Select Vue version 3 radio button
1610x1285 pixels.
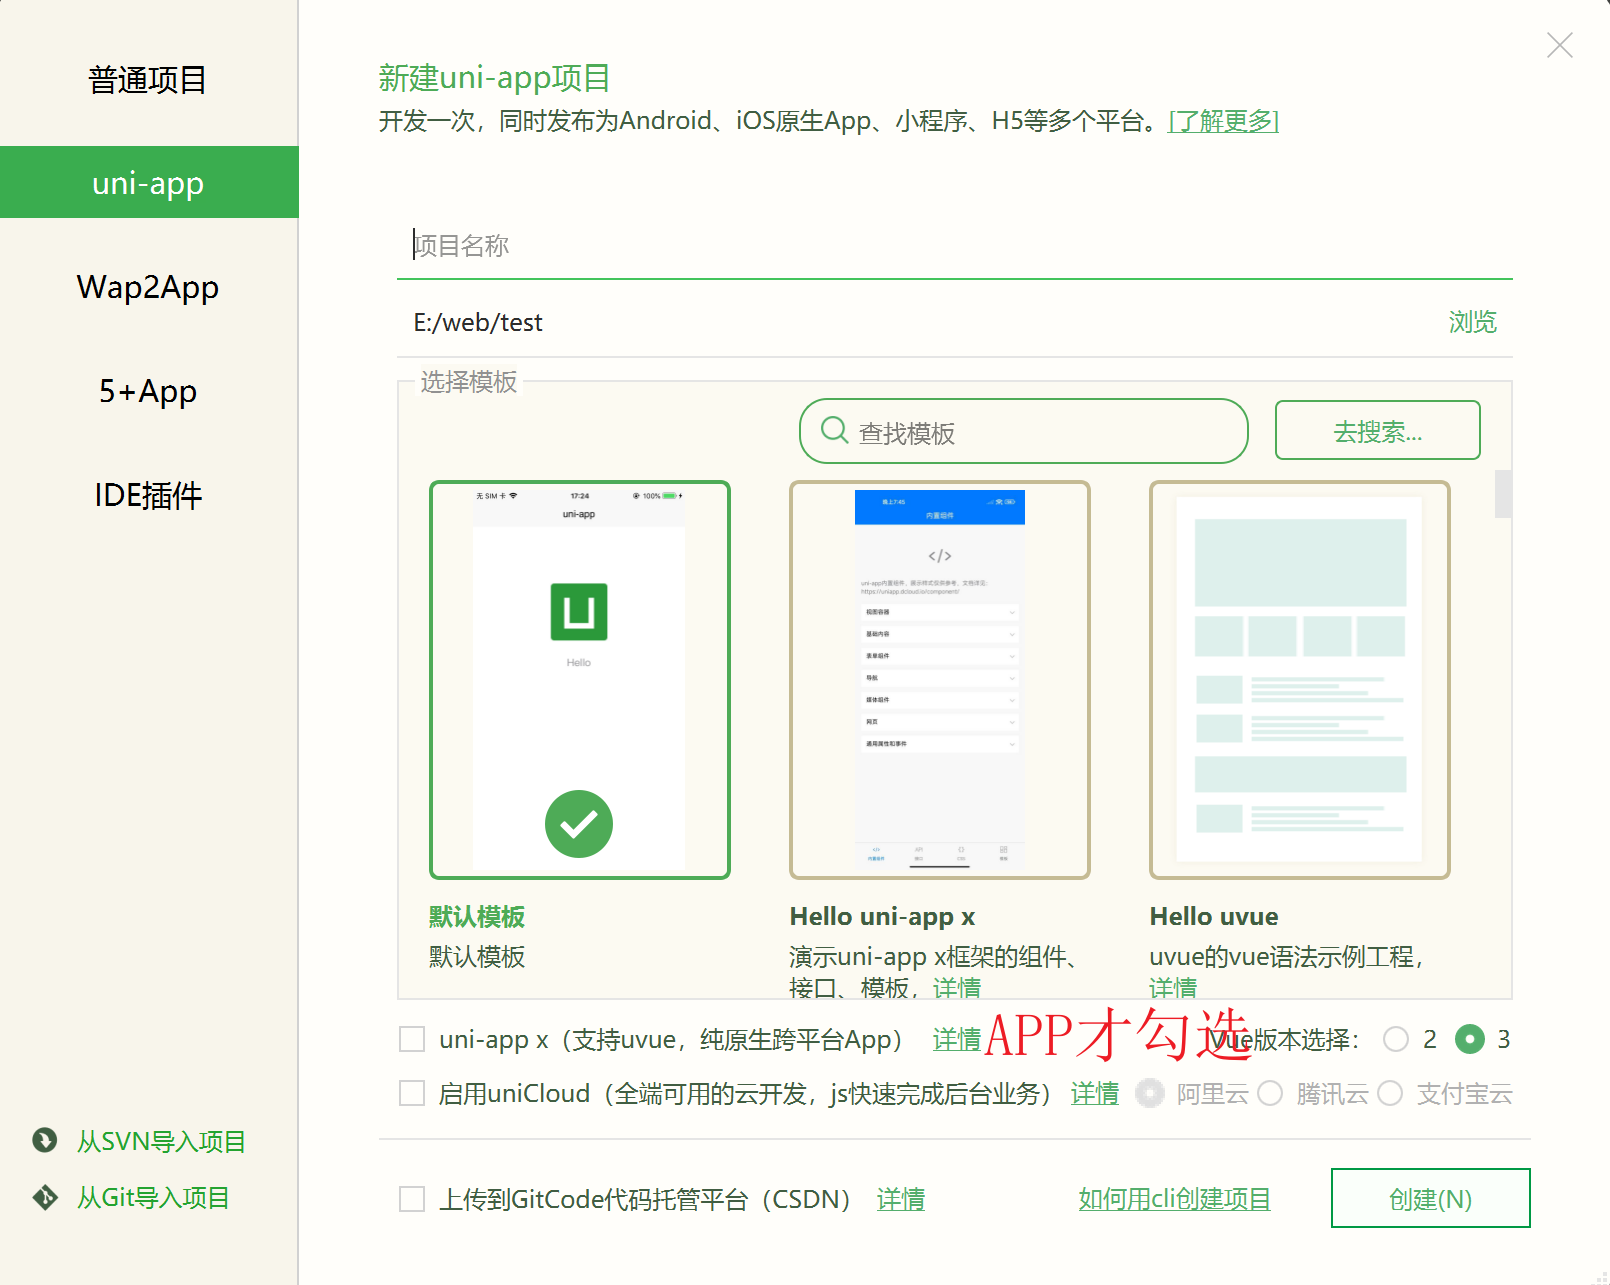(x=1469, y=1039)
